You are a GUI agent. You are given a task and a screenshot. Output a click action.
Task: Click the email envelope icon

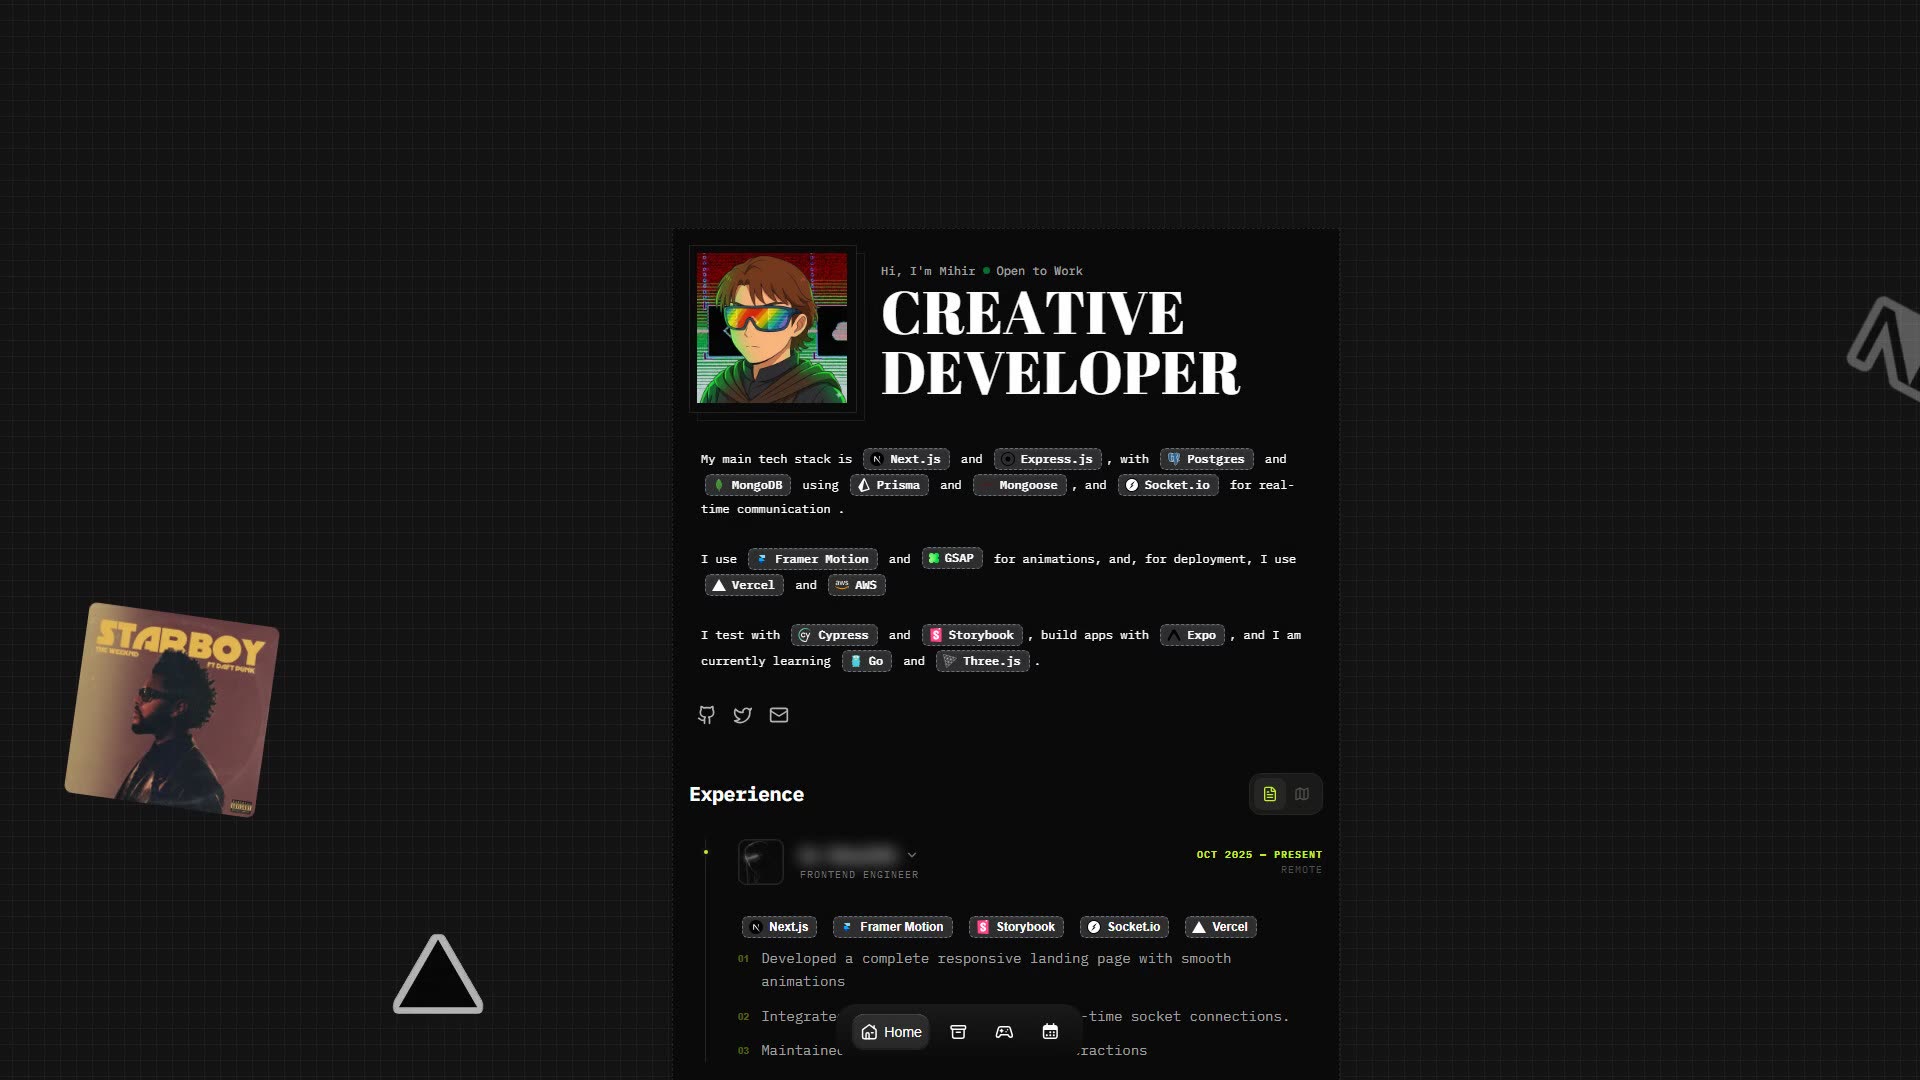point(779,715)
